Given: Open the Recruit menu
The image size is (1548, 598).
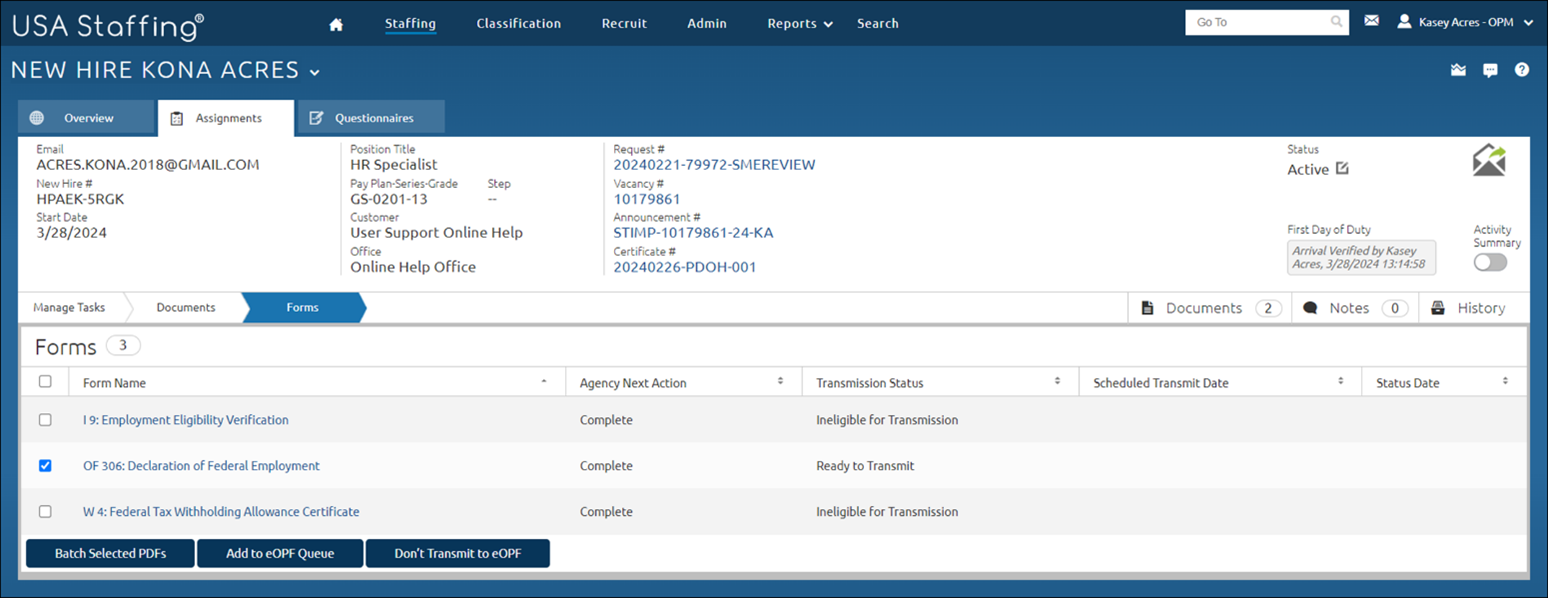Looking at the screenshot, I should (x=624, y=24).
